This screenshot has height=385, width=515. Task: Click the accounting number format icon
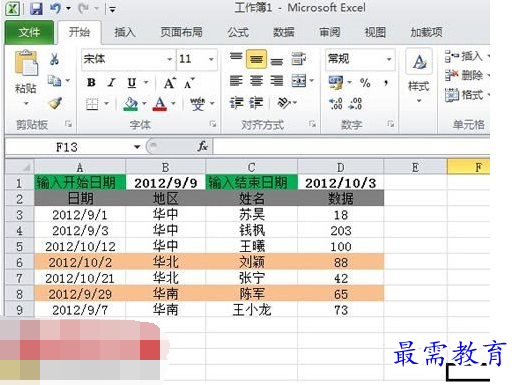click(x=336, y=82)
